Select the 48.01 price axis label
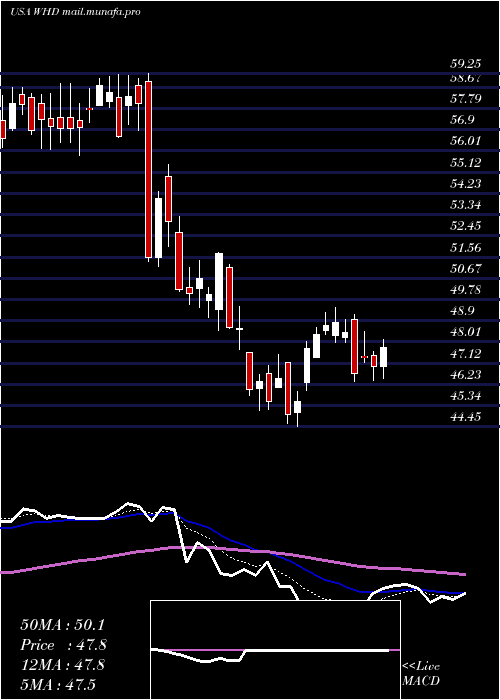 (466, 332)
